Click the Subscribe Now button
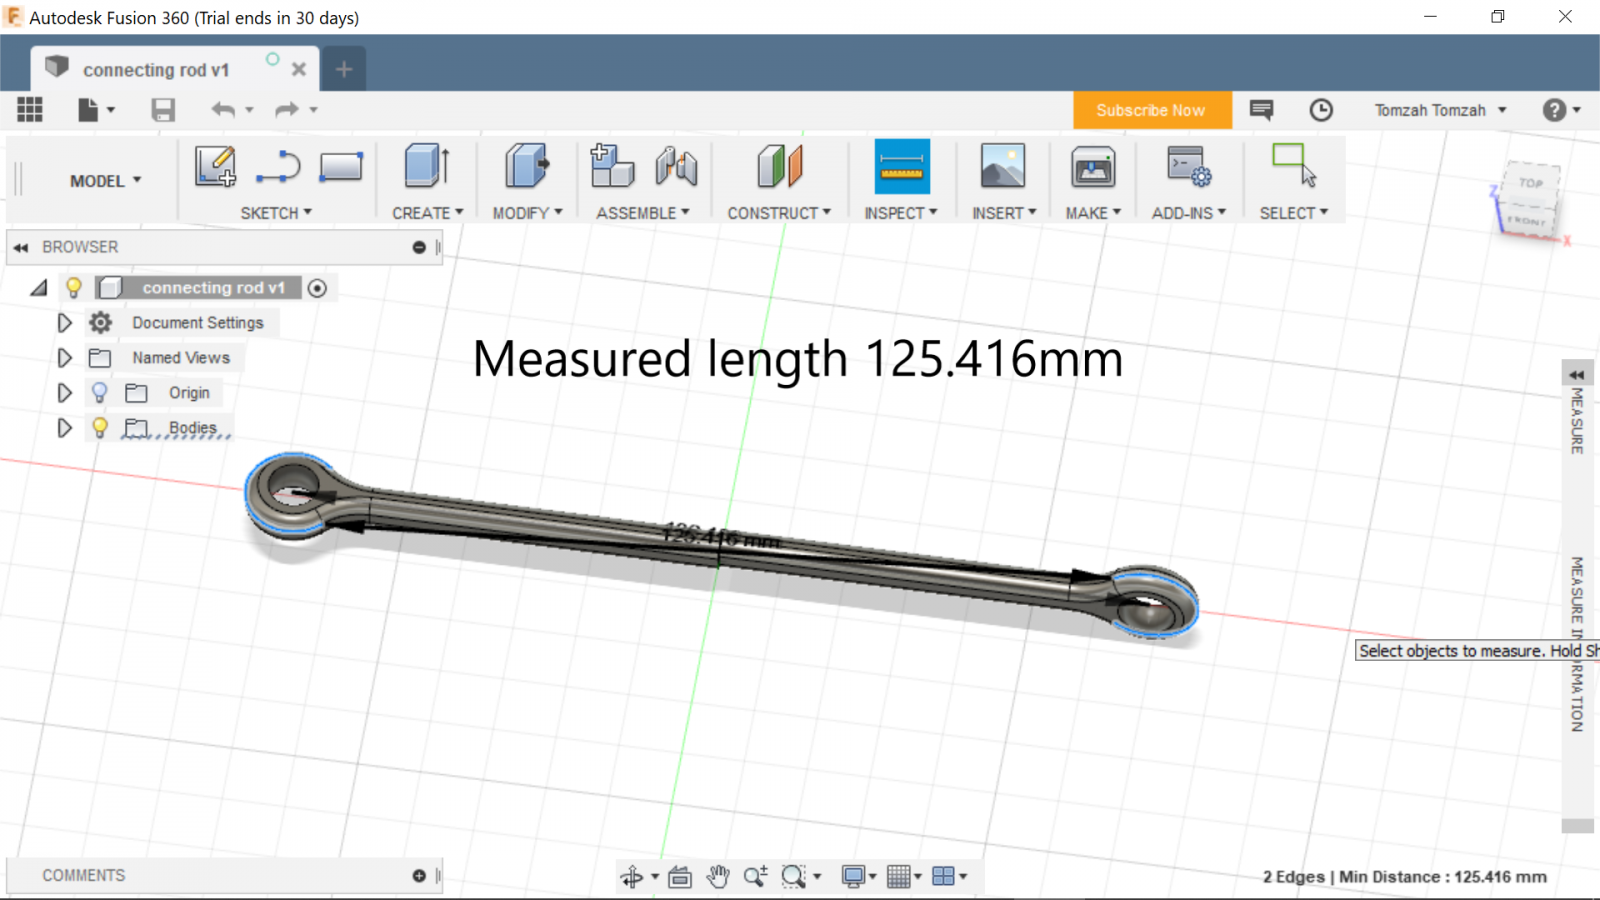This screenshot has width=1600, height=900. 1151,110
